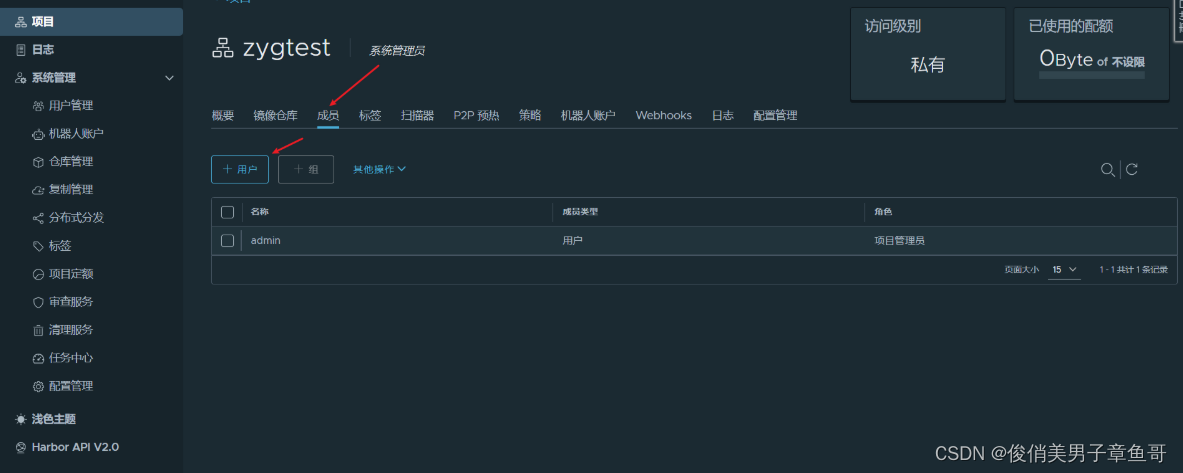
Task: Collapse the 系统管理 sidebar section chevron
Action: click(x=170, y=78)
